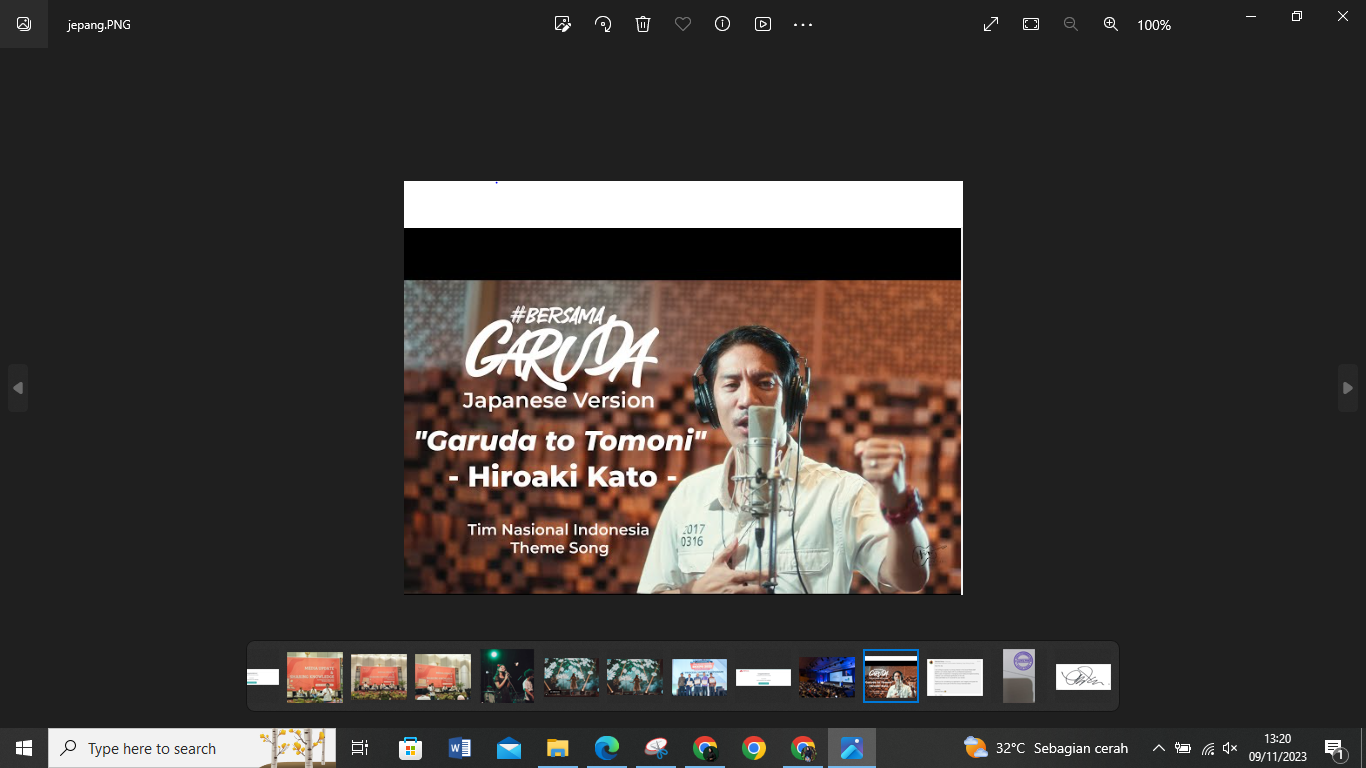Select the singer on stage thumbnail
The height and width of the screenshot is (768, 1366).
(507, 676)
